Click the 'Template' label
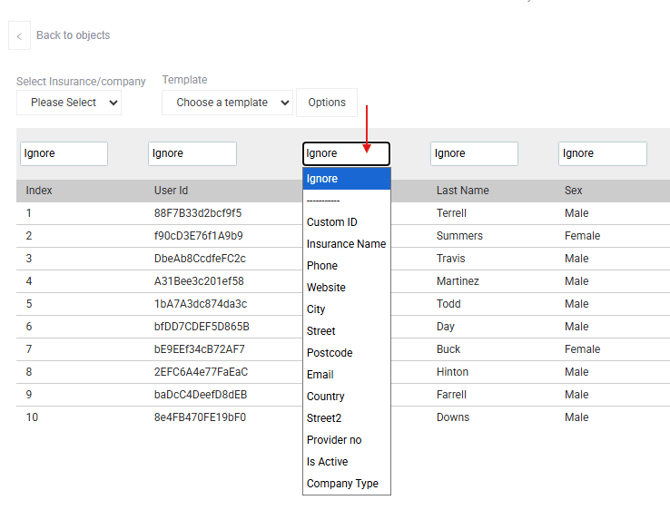This screenshot has width=670, height=510. (185, 80)
